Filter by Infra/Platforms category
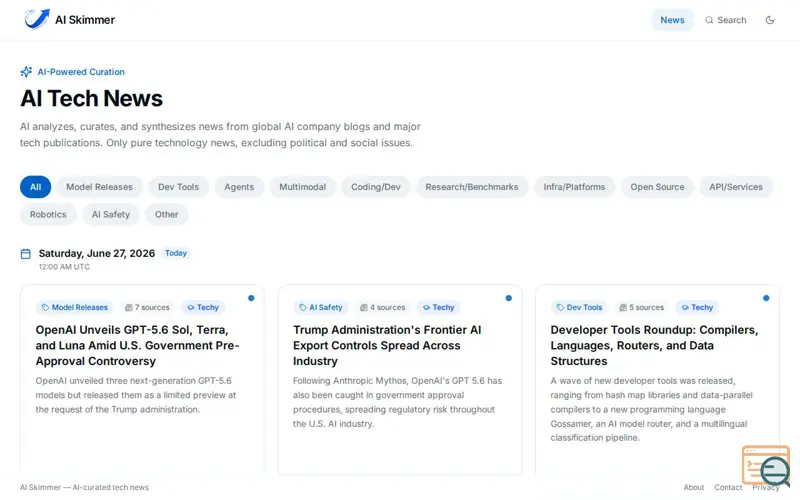The image size is (800, 500). (574, 187)
